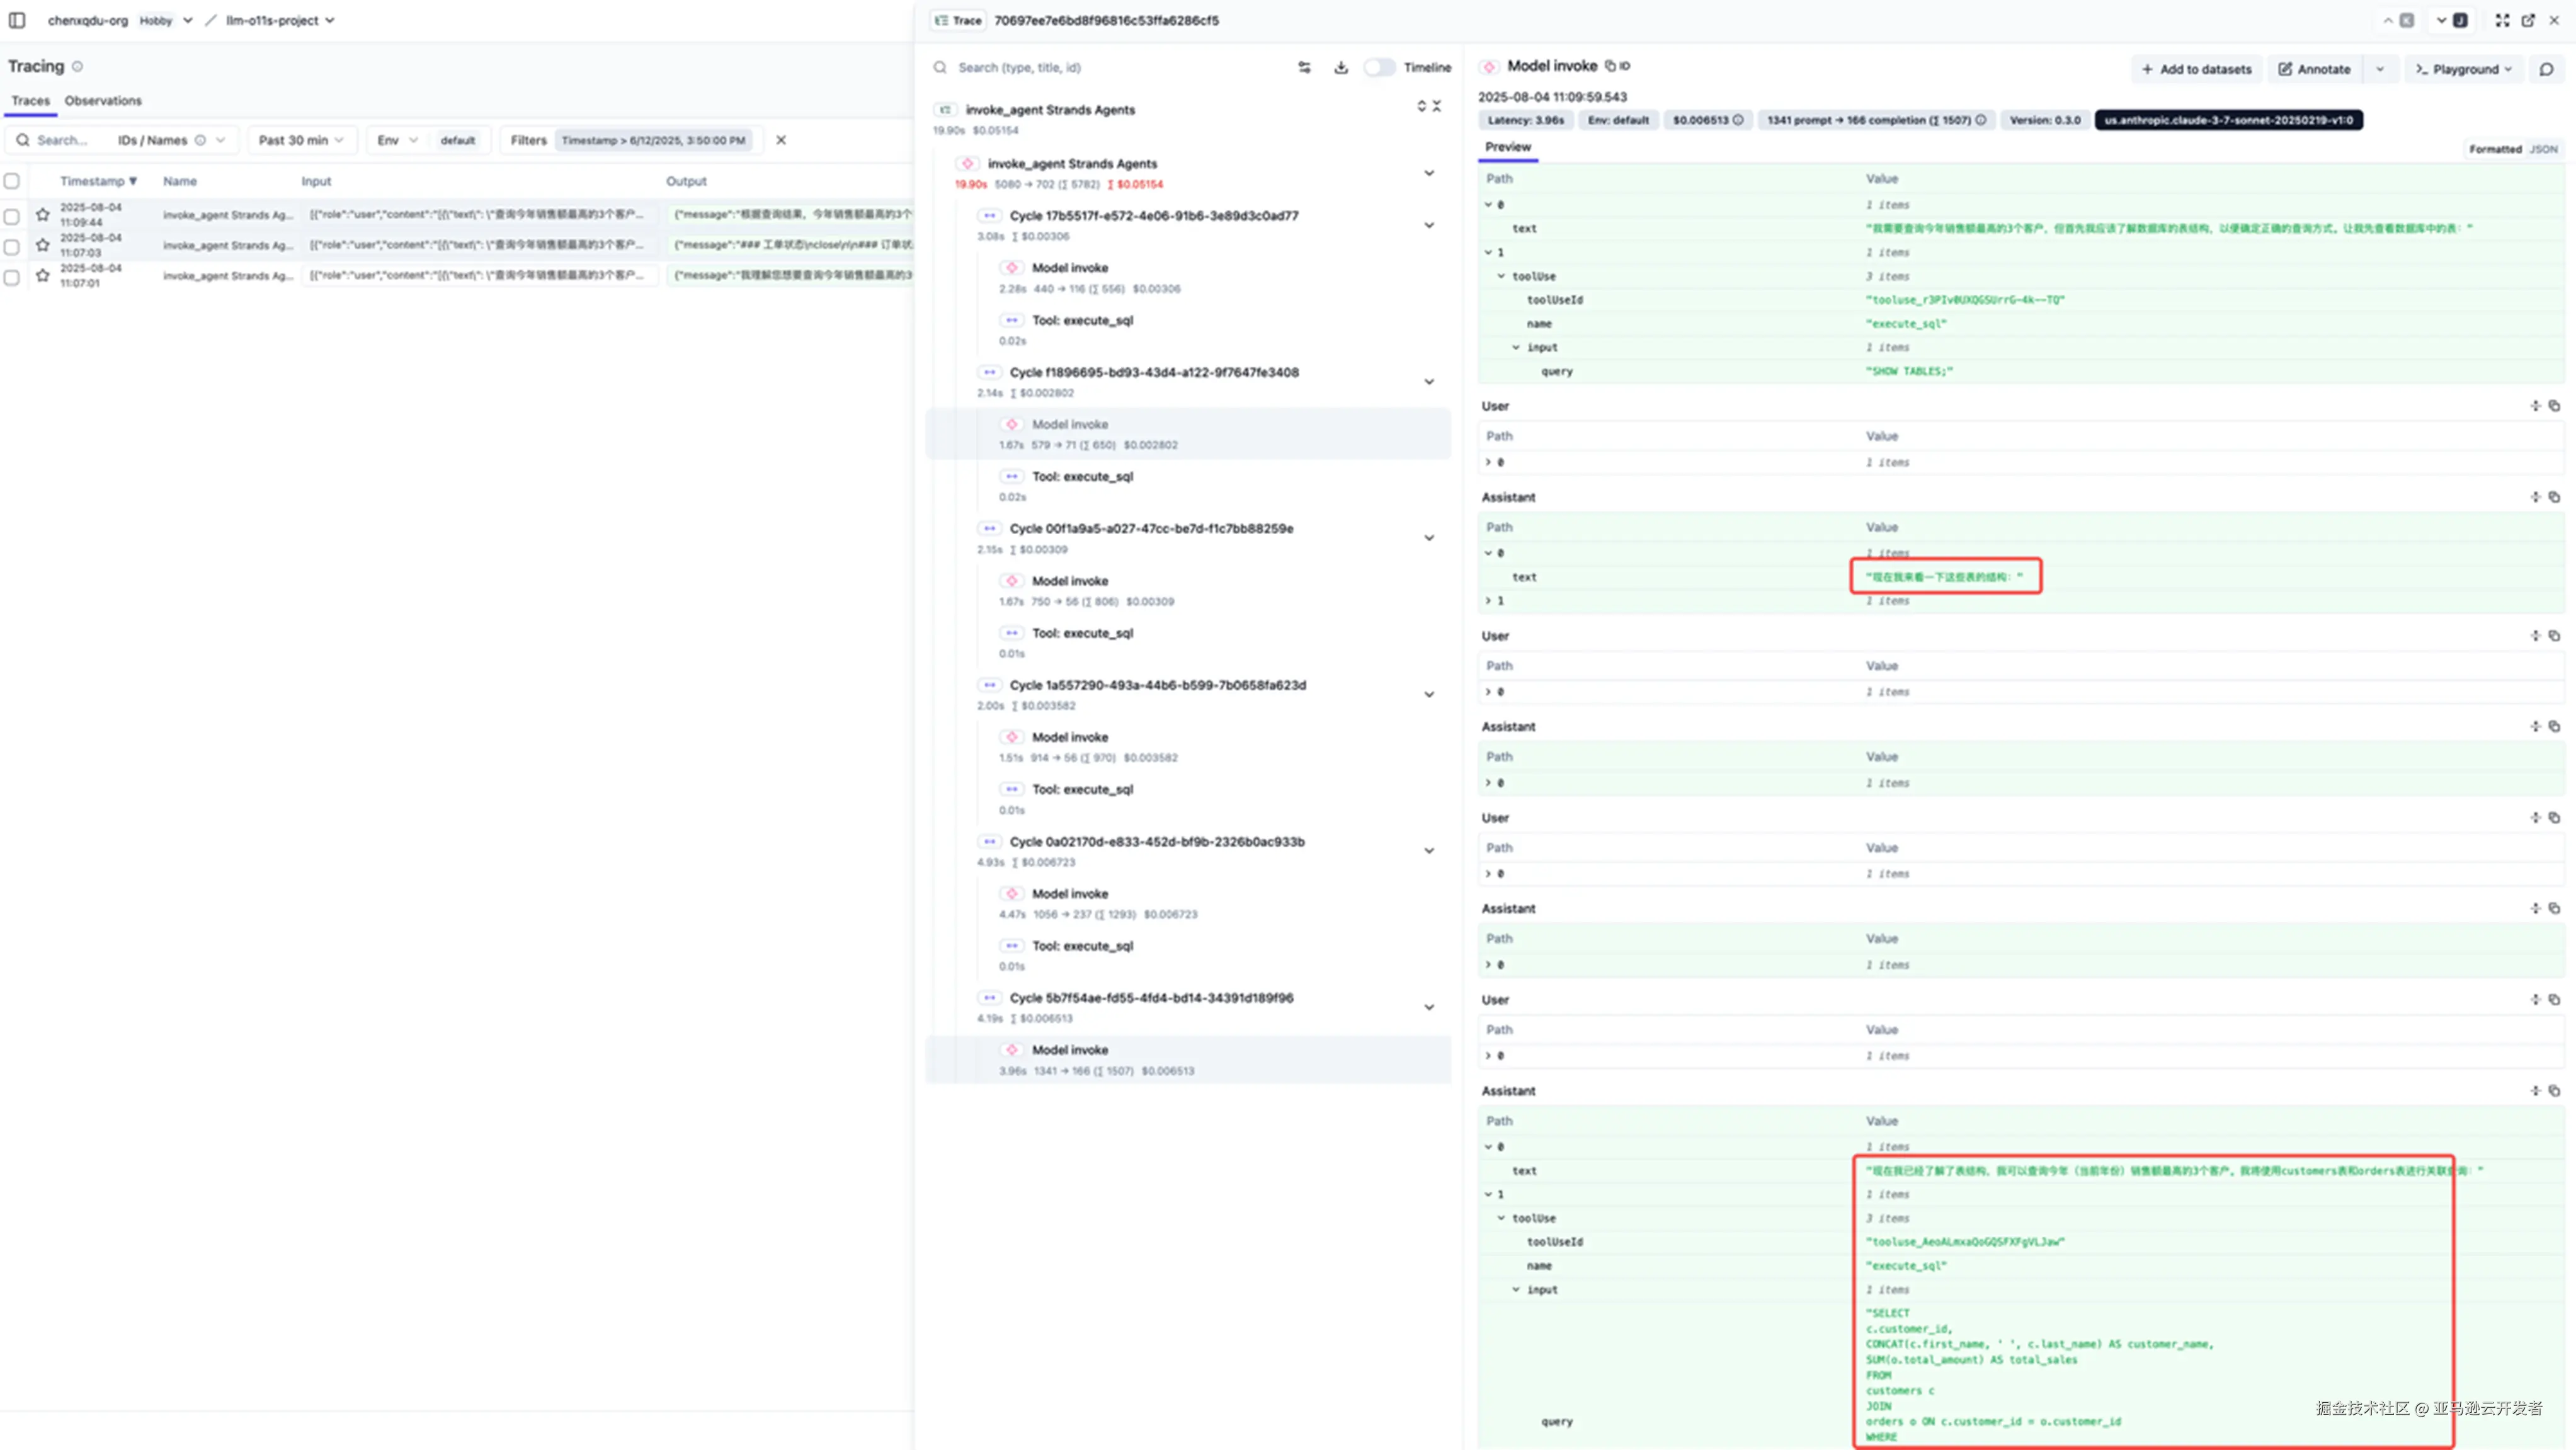
Task: Open trace in new tab icon
Action: click(2528, 20)
